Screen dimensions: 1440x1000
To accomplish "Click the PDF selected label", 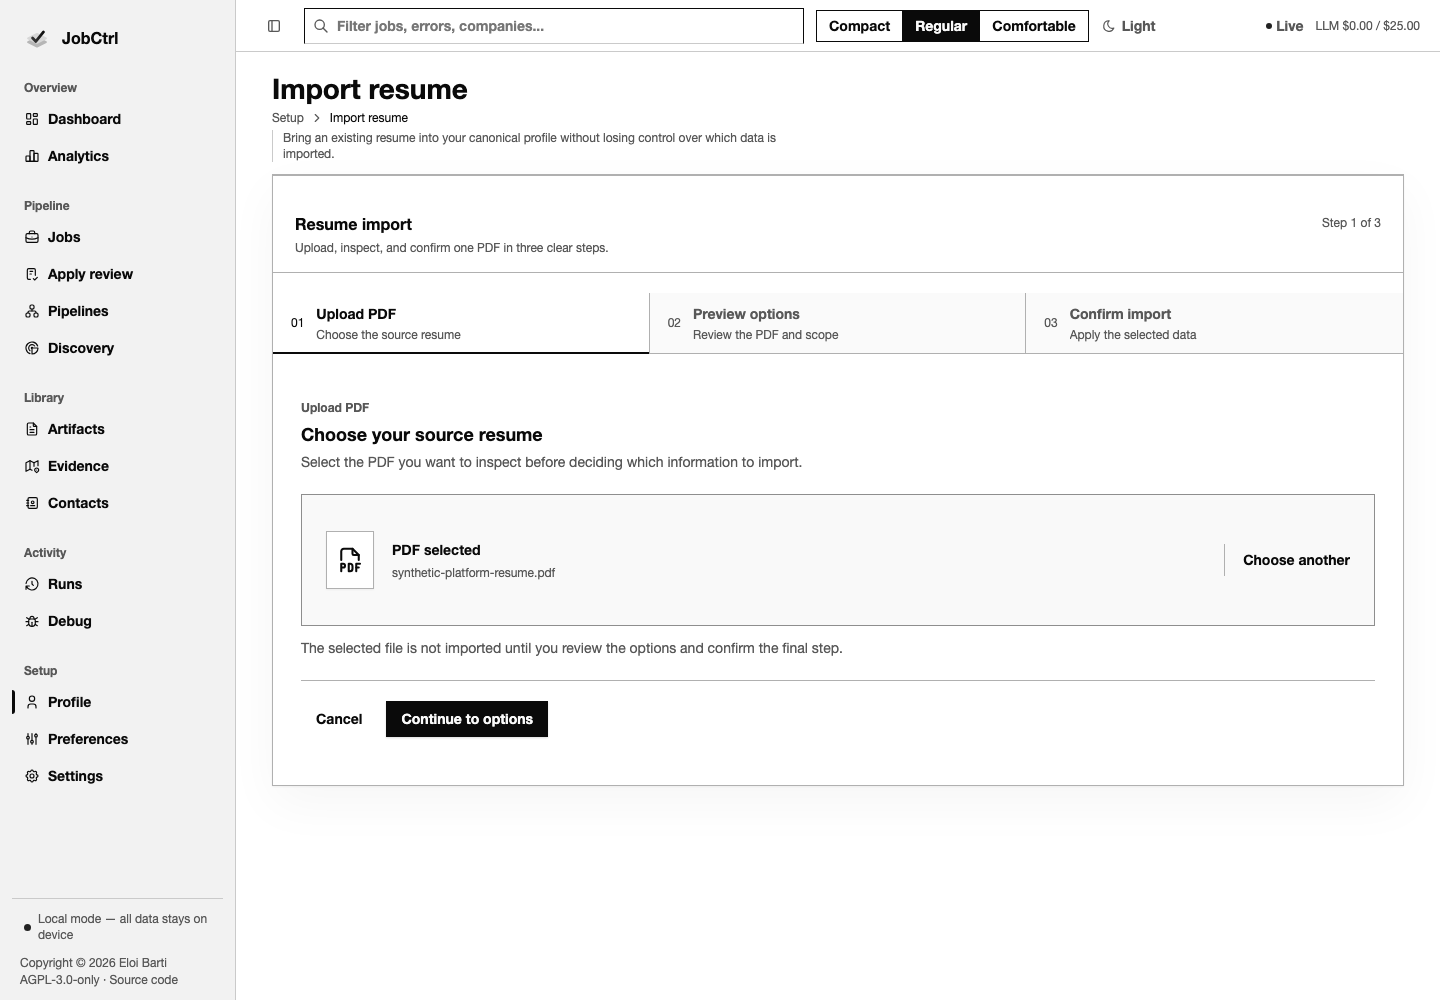I will (x=436, y=550).
